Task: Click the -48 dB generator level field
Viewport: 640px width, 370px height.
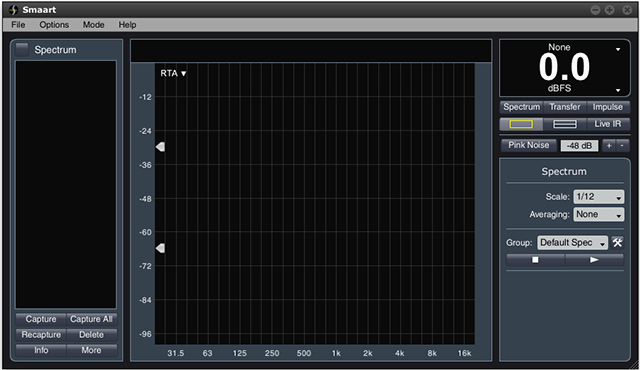Action: 579,146
